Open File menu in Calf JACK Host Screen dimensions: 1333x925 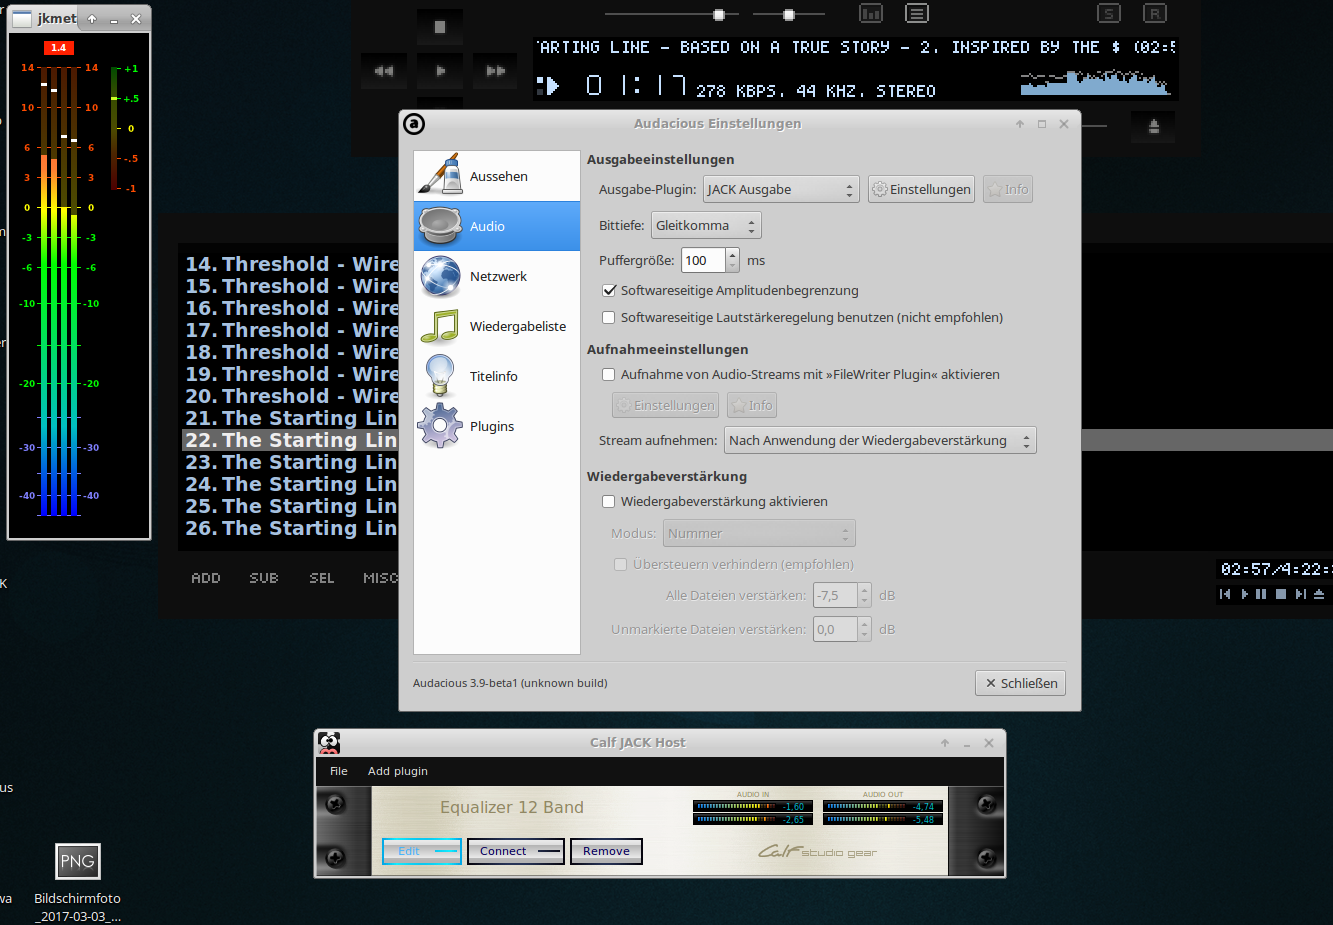point(339,771)
